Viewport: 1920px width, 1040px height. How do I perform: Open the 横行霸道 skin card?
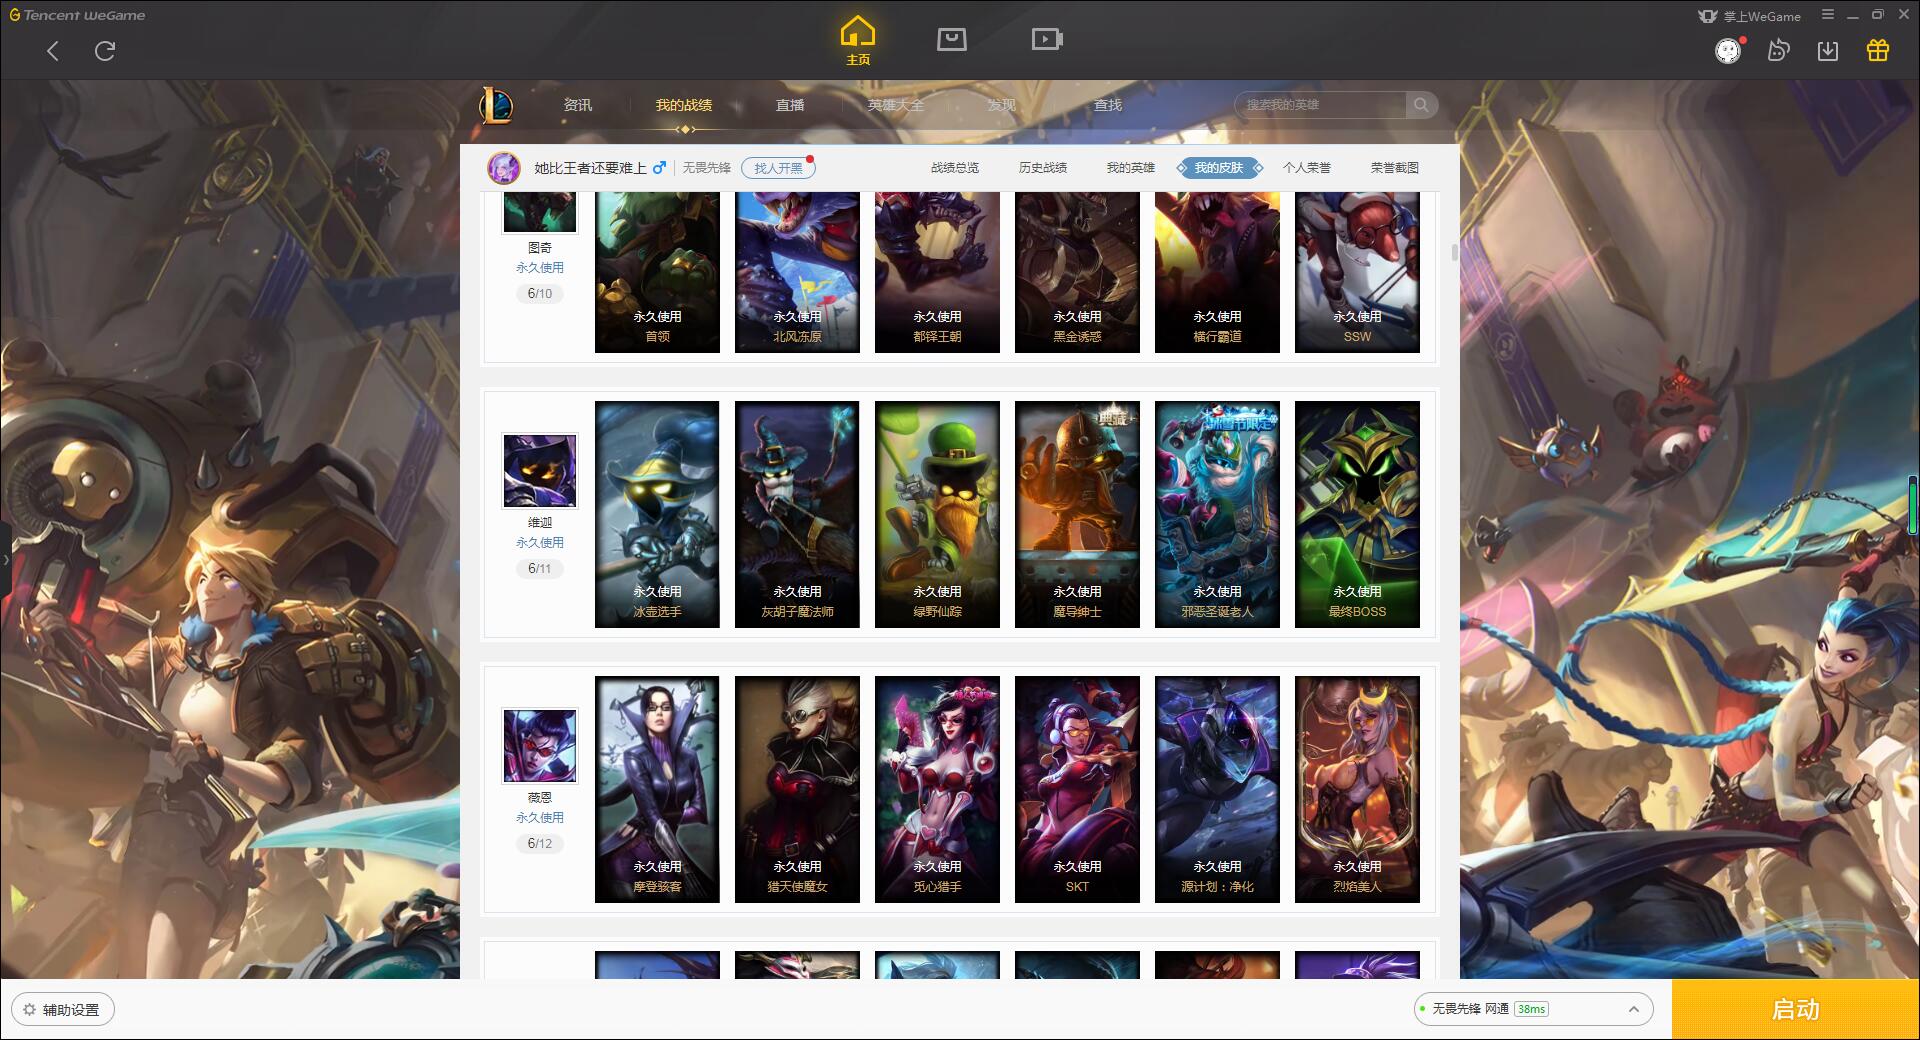pyautogui.click(x=1217, y=272)
